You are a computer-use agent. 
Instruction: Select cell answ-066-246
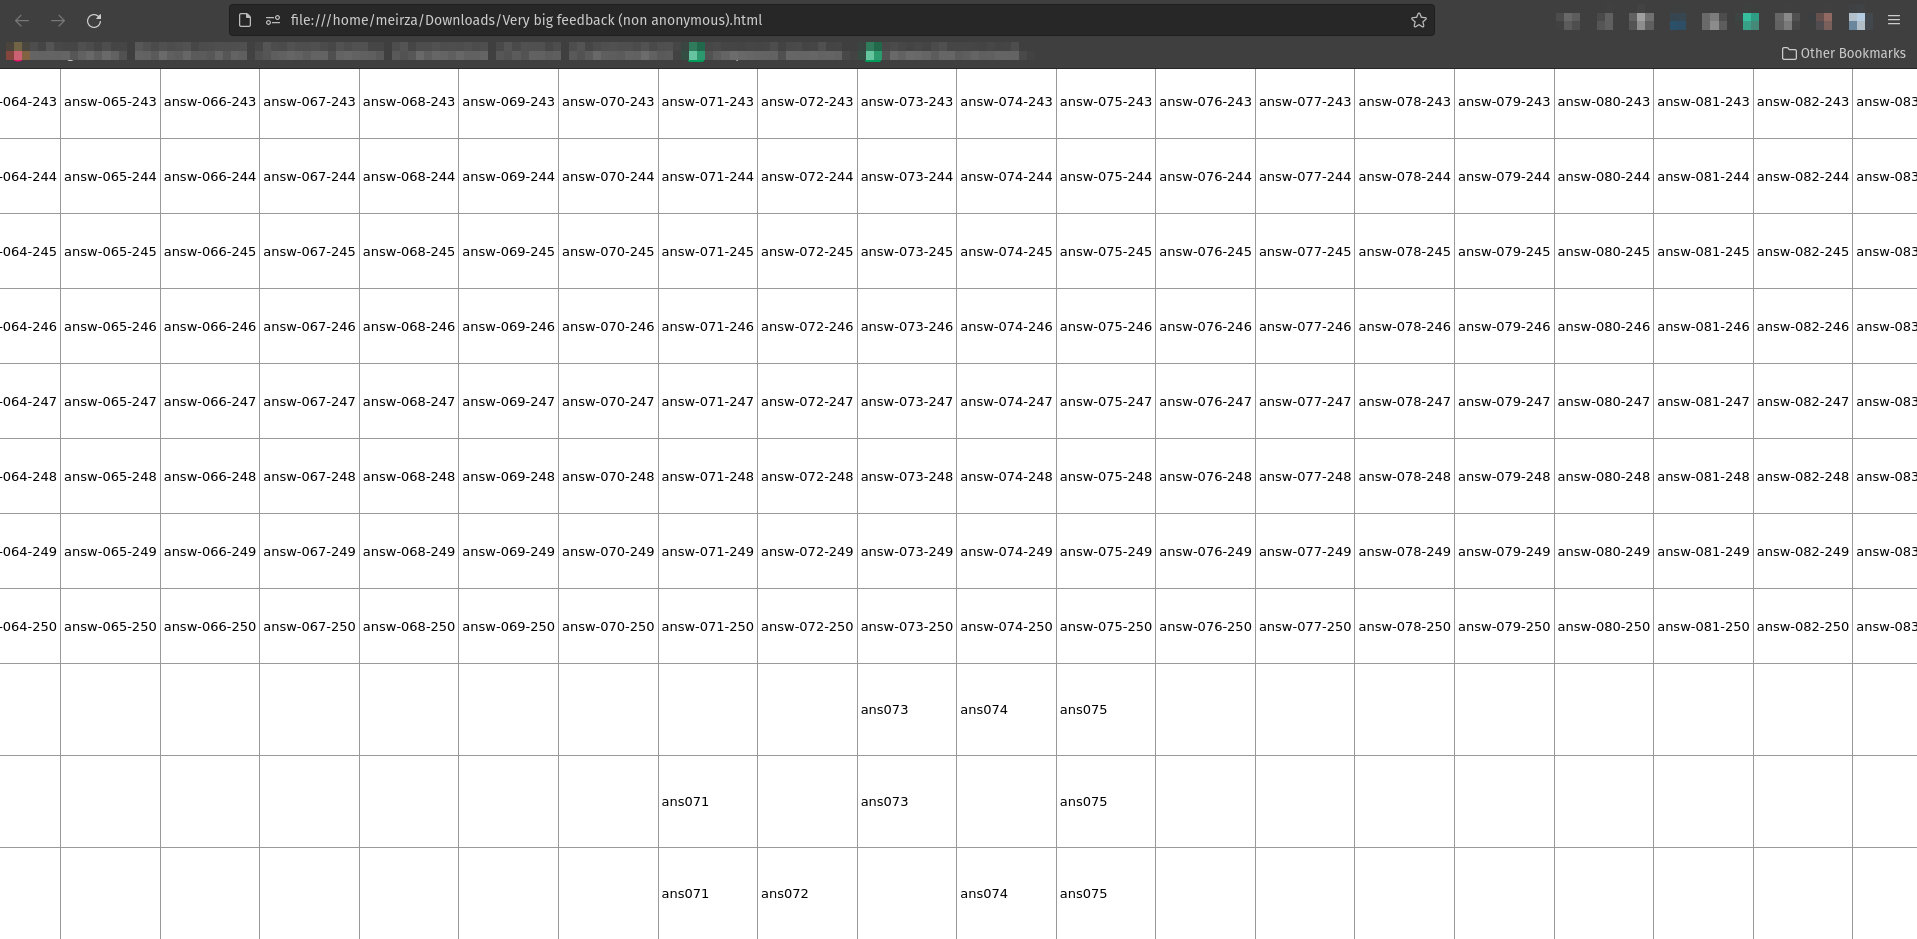[210, 326]
